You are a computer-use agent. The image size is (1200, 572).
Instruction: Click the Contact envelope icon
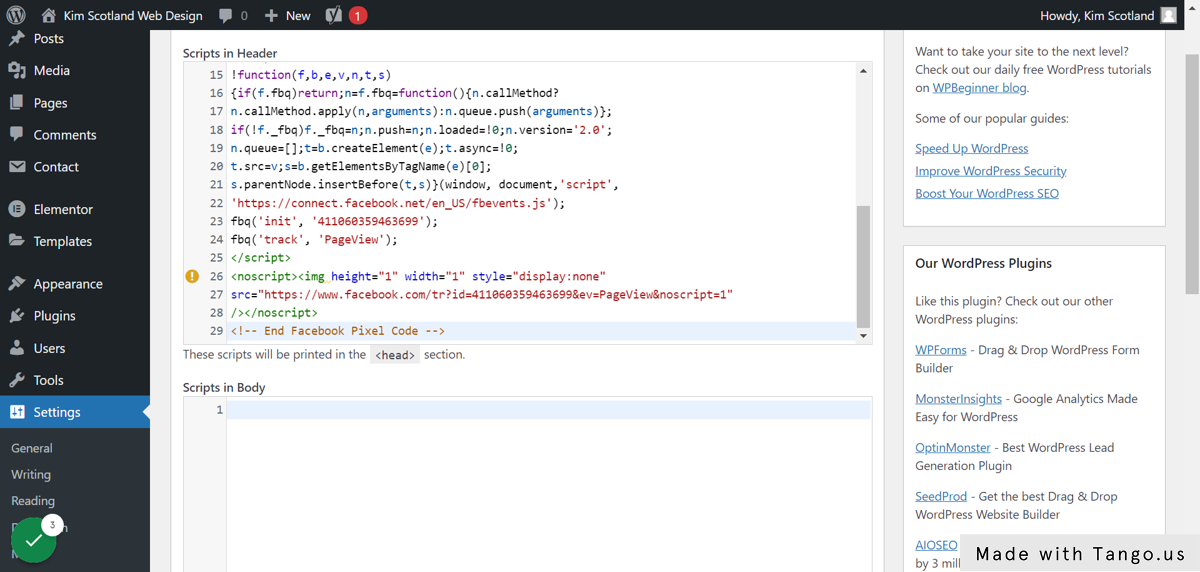point(17,167)
